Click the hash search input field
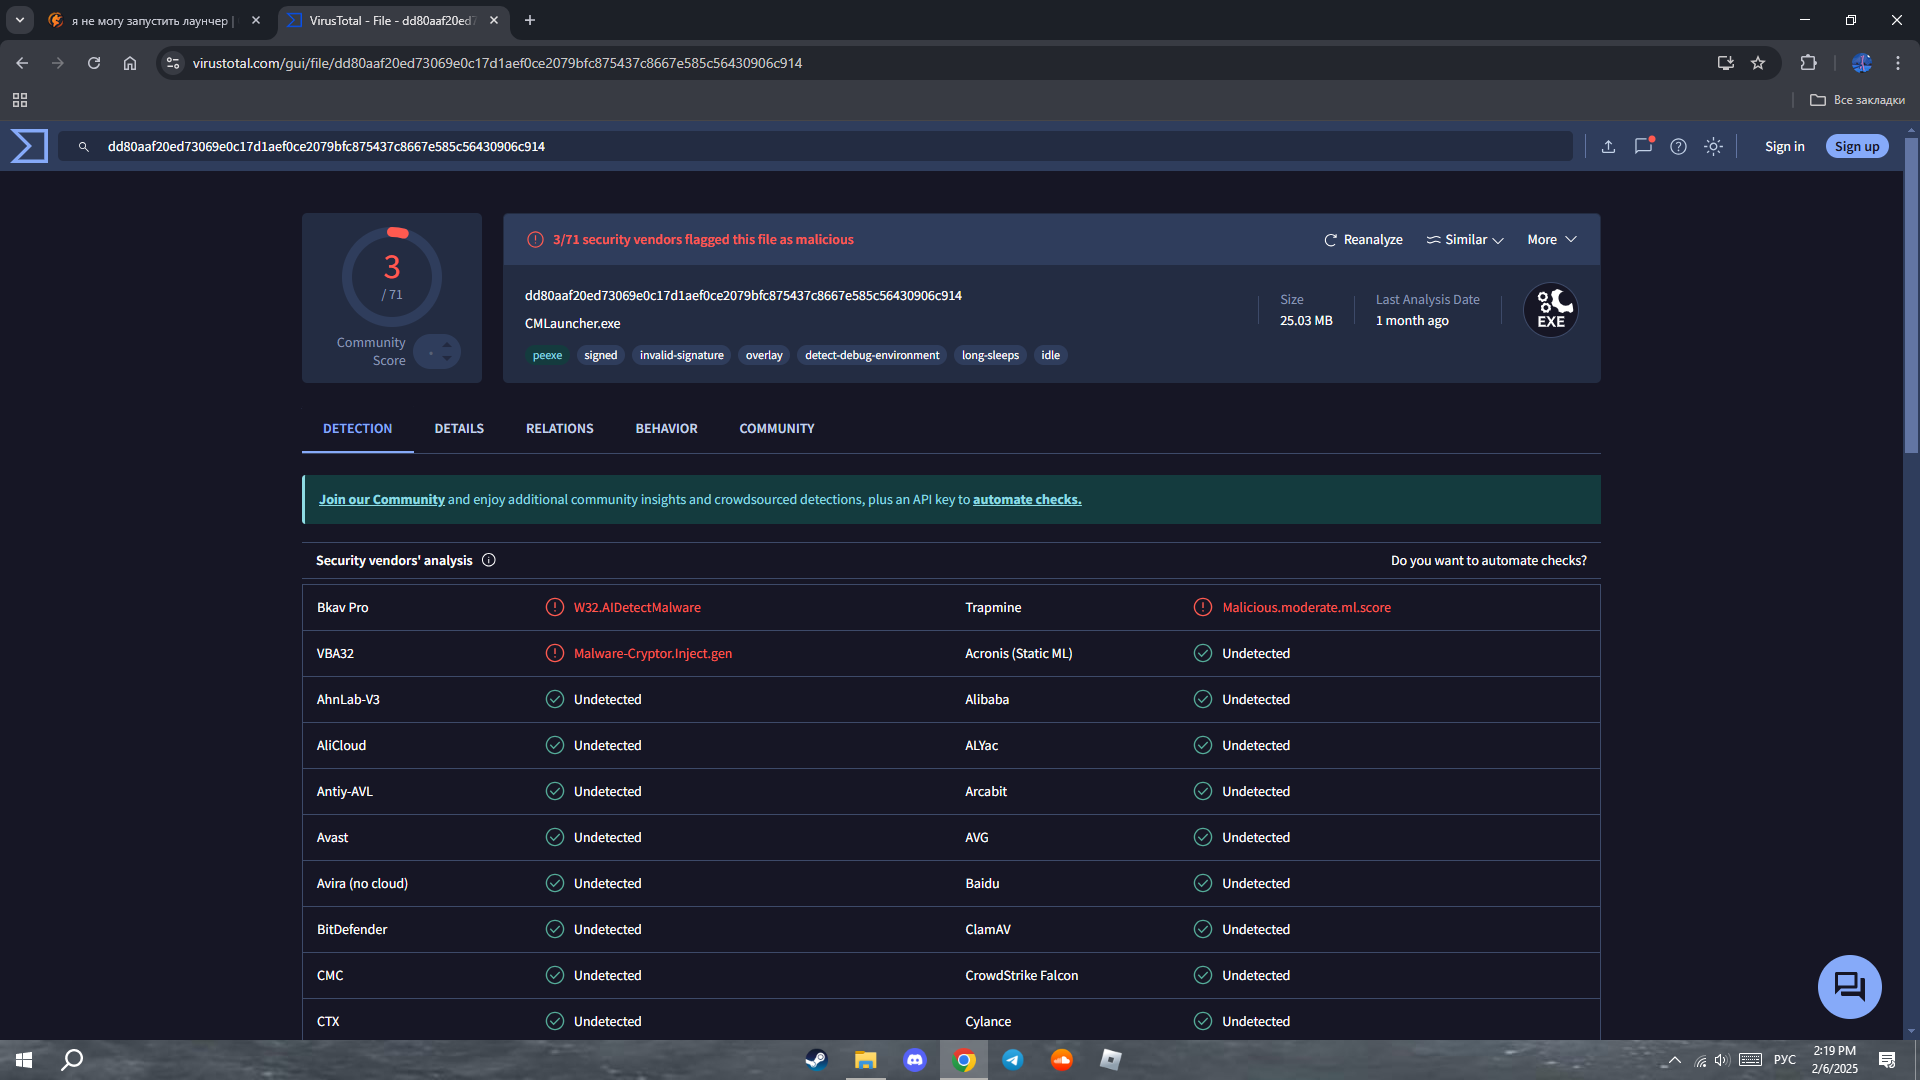Viewport: 1920px width, 1080px height. pyautogui.click(x=800, y=146)
